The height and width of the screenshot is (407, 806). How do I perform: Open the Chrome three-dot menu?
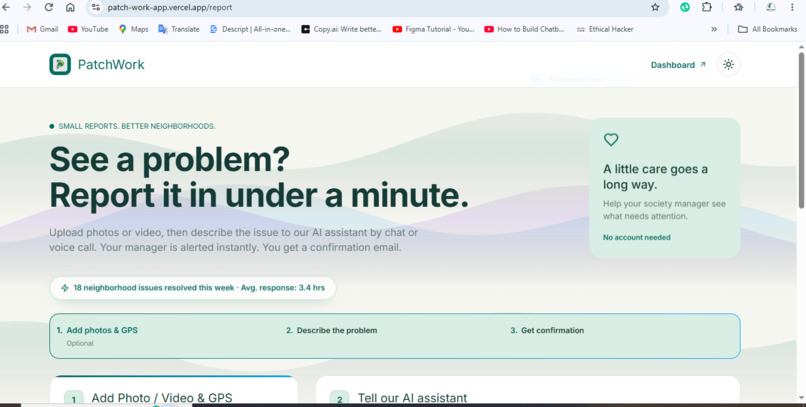792,7
